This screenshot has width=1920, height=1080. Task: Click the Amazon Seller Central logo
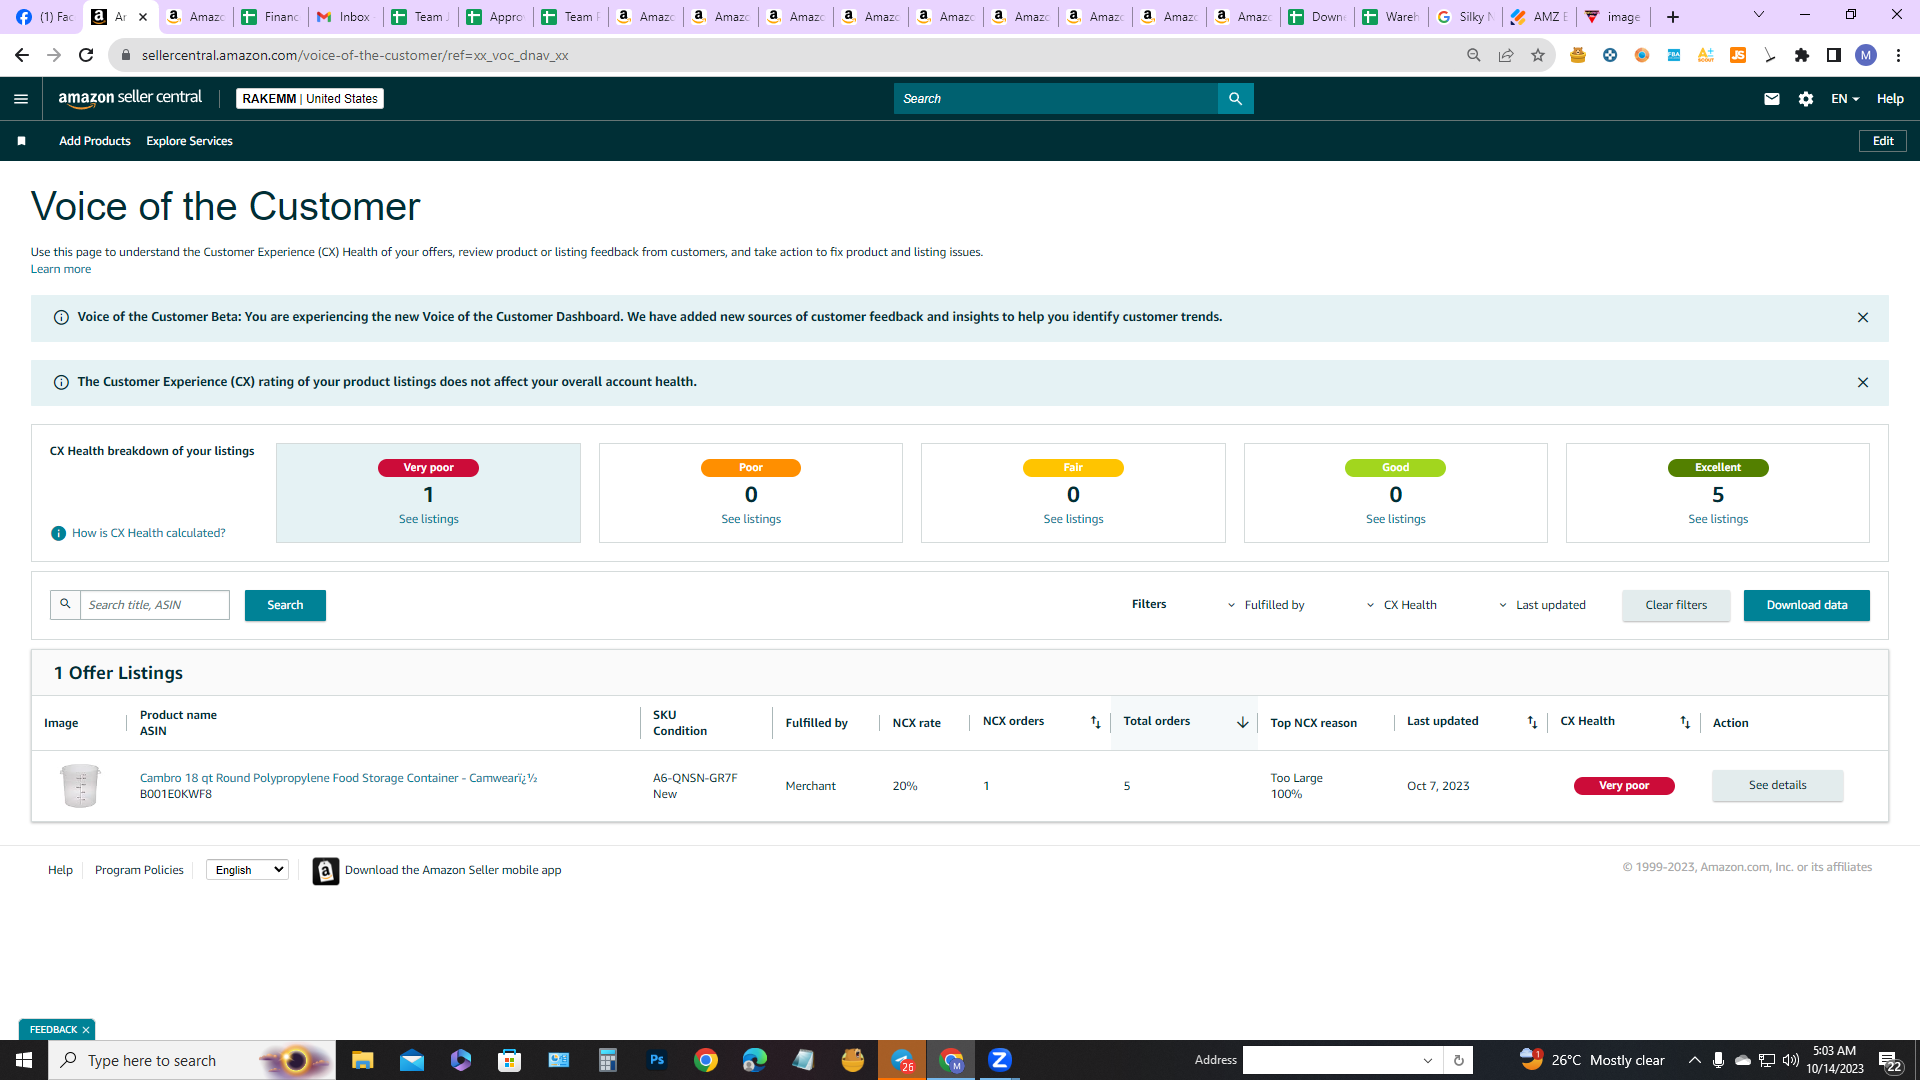pyautogui.click(x=130, y=98)
